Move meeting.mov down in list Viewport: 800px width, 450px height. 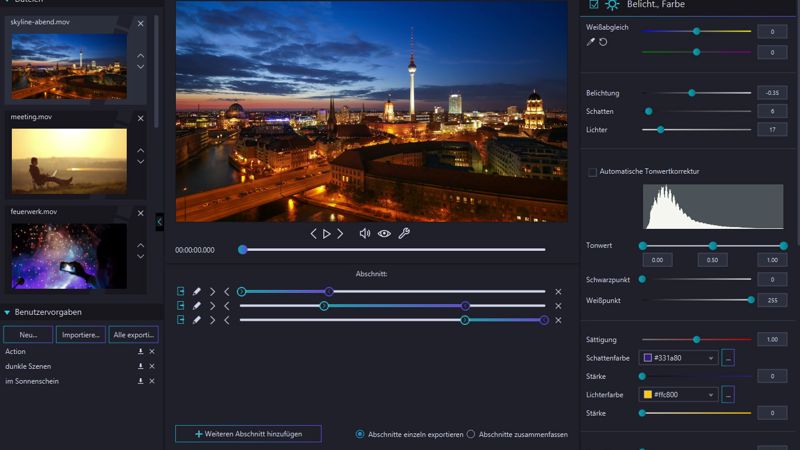point(140,162)
